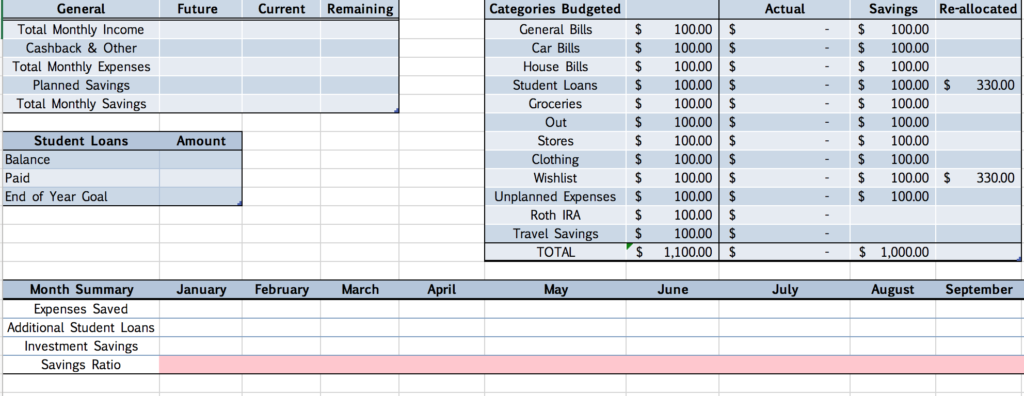Screen dimensions: 1024x396
Task: Select the Investment Savings cell for August
Action: click(x=893, y=346)
